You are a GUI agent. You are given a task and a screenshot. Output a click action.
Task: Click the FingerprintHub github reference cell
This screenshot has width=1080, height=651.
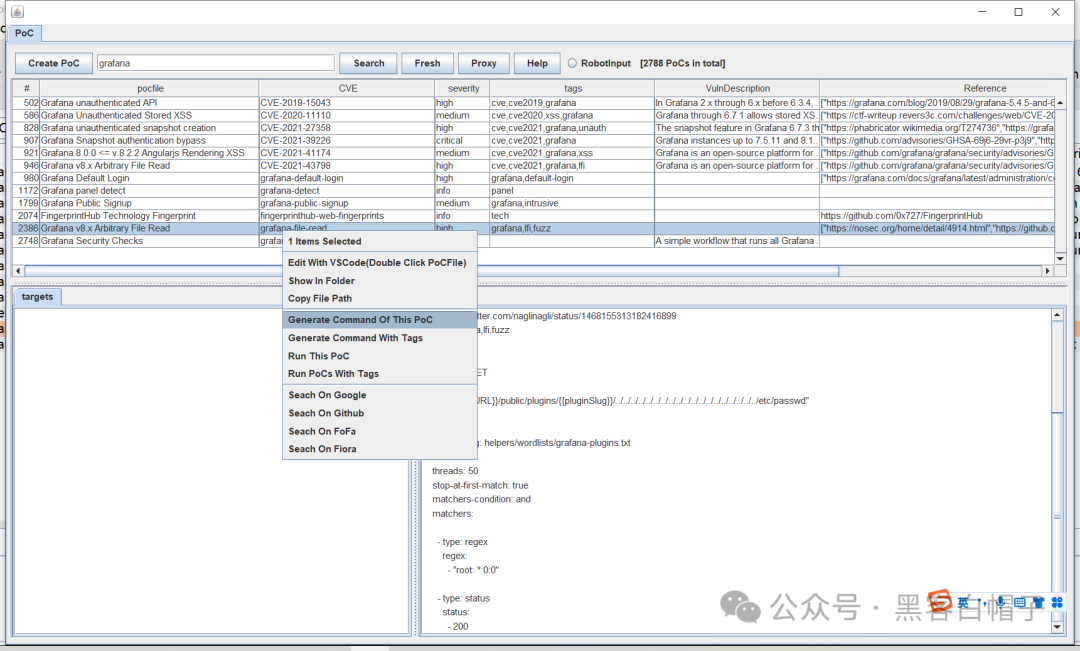[937, 216]
